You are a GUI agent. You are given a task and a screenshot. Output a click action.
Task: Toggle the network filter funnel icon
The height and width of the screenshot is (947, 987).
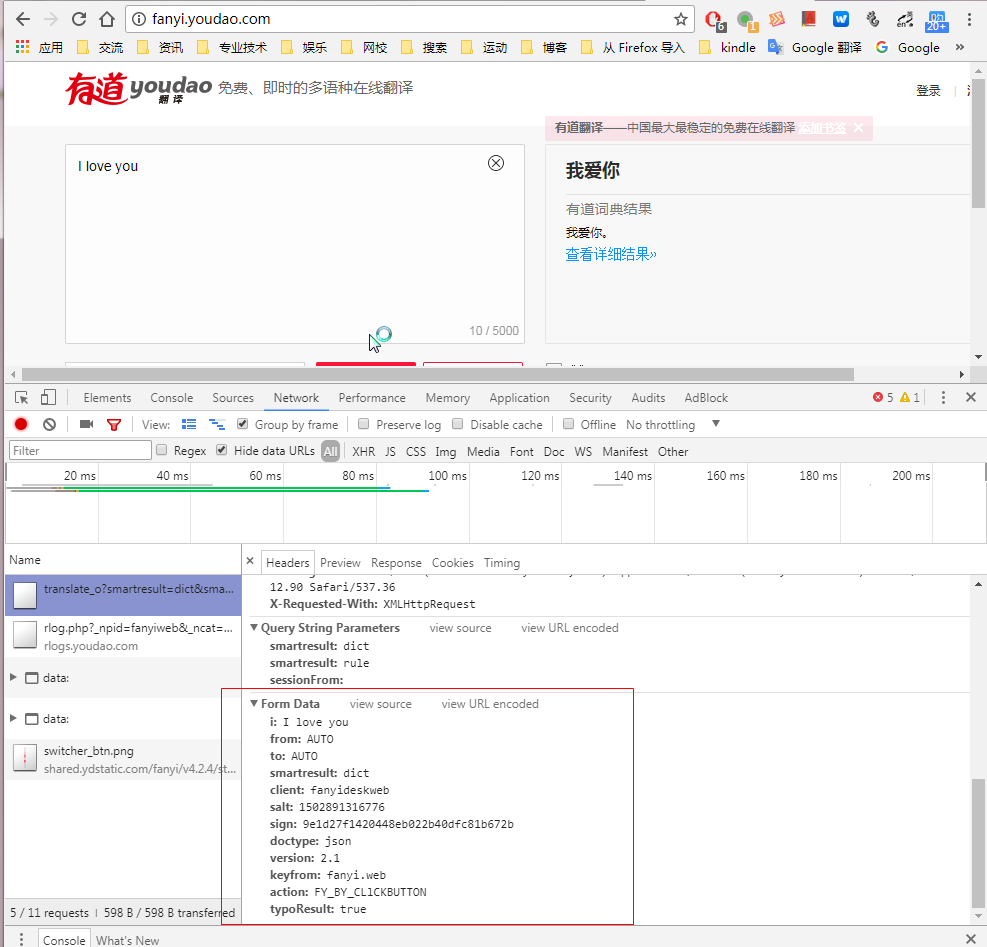coord(114,424)
